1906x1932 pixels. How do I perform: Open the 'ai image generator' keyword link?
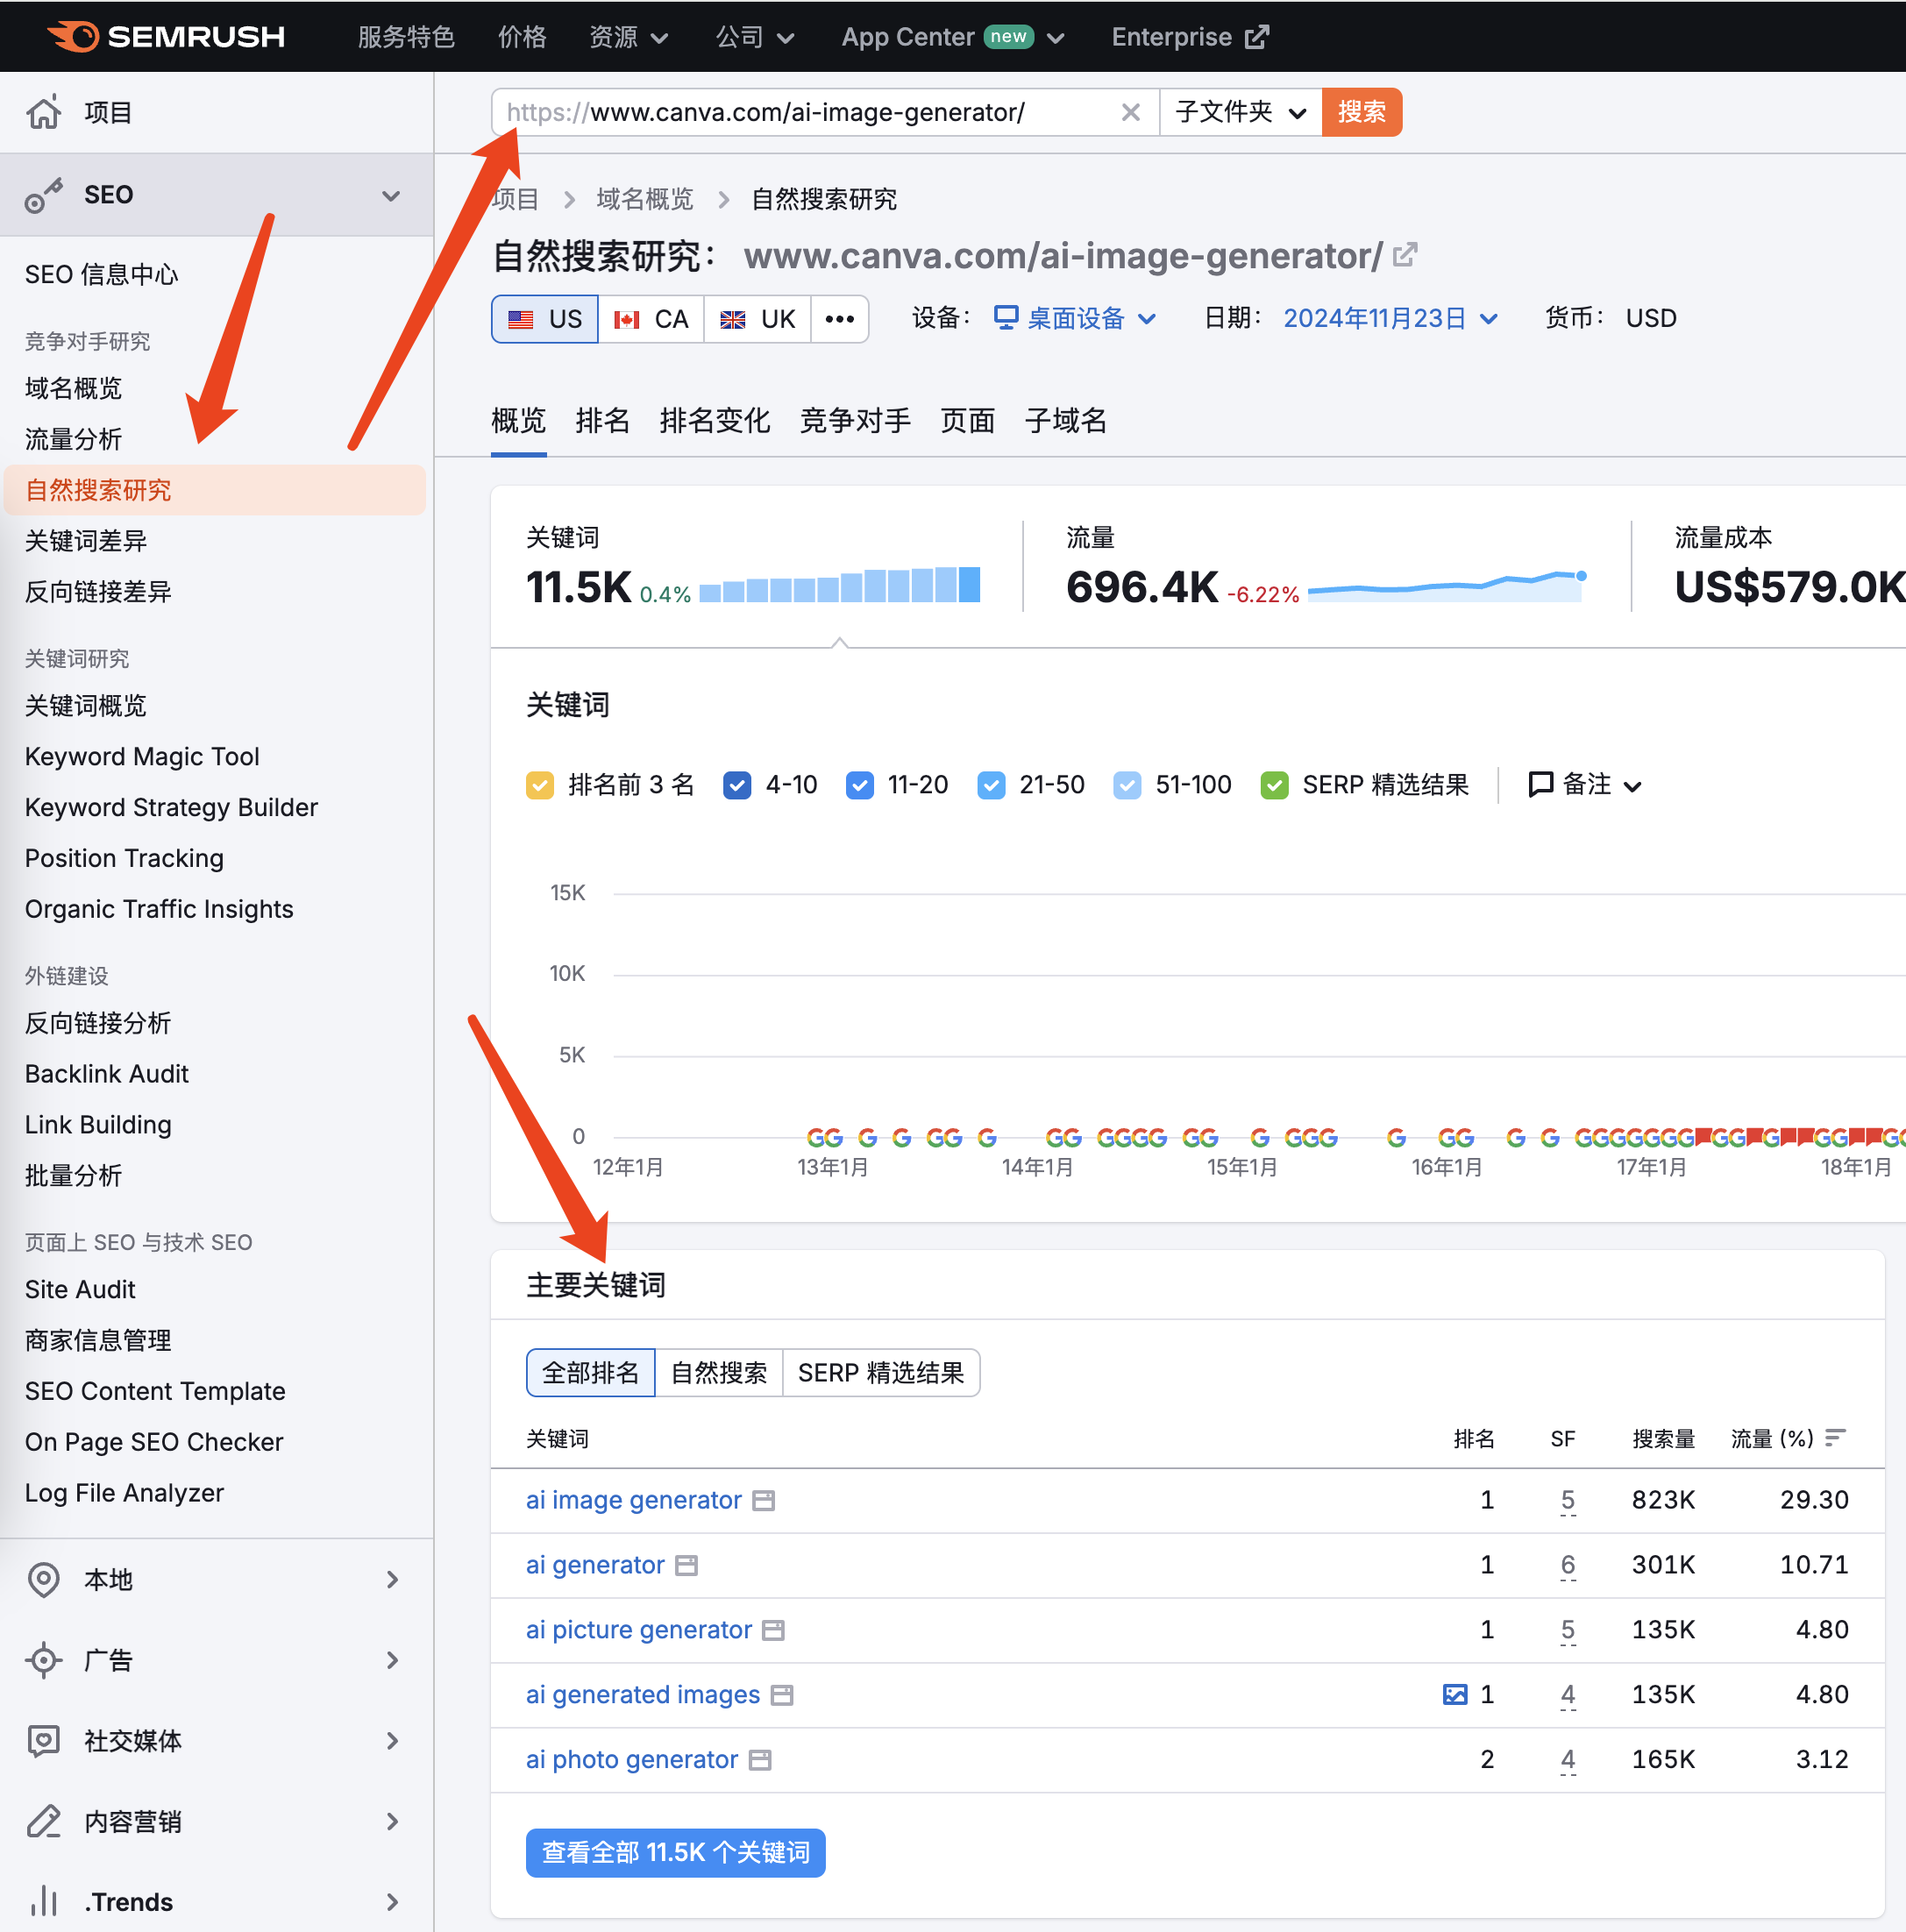point(634,1500)
